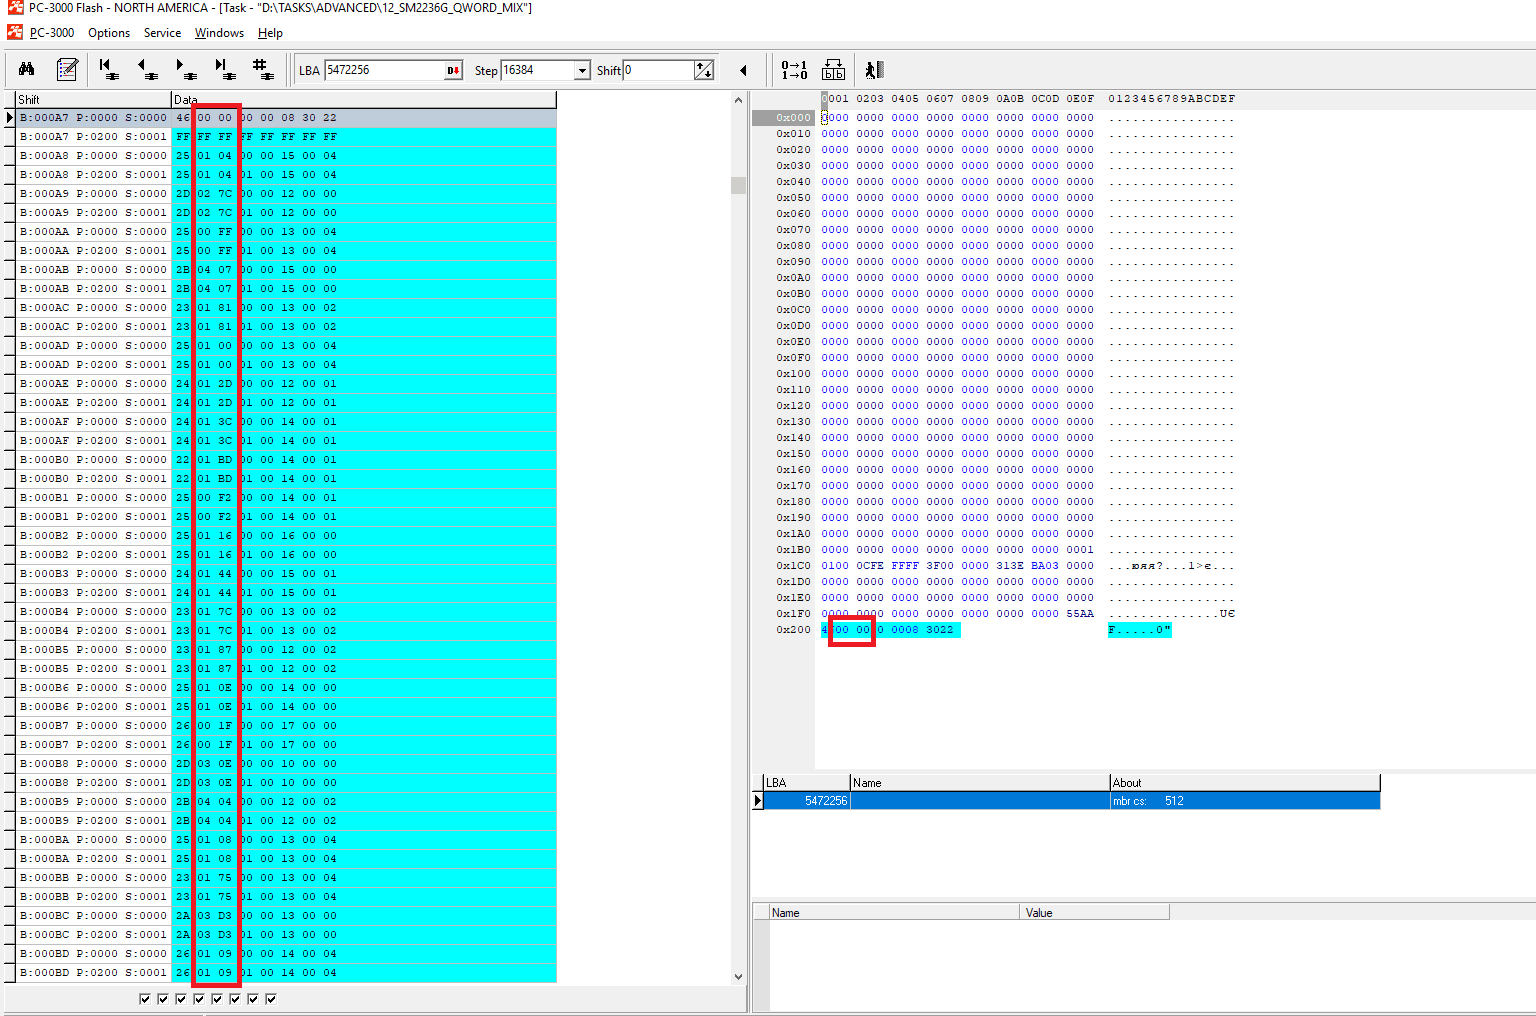Image resolution: width=1536 pixels, height=1016 pixels.
Task: Click the left-pointing triangle collapse arrow
Action: 743,70
